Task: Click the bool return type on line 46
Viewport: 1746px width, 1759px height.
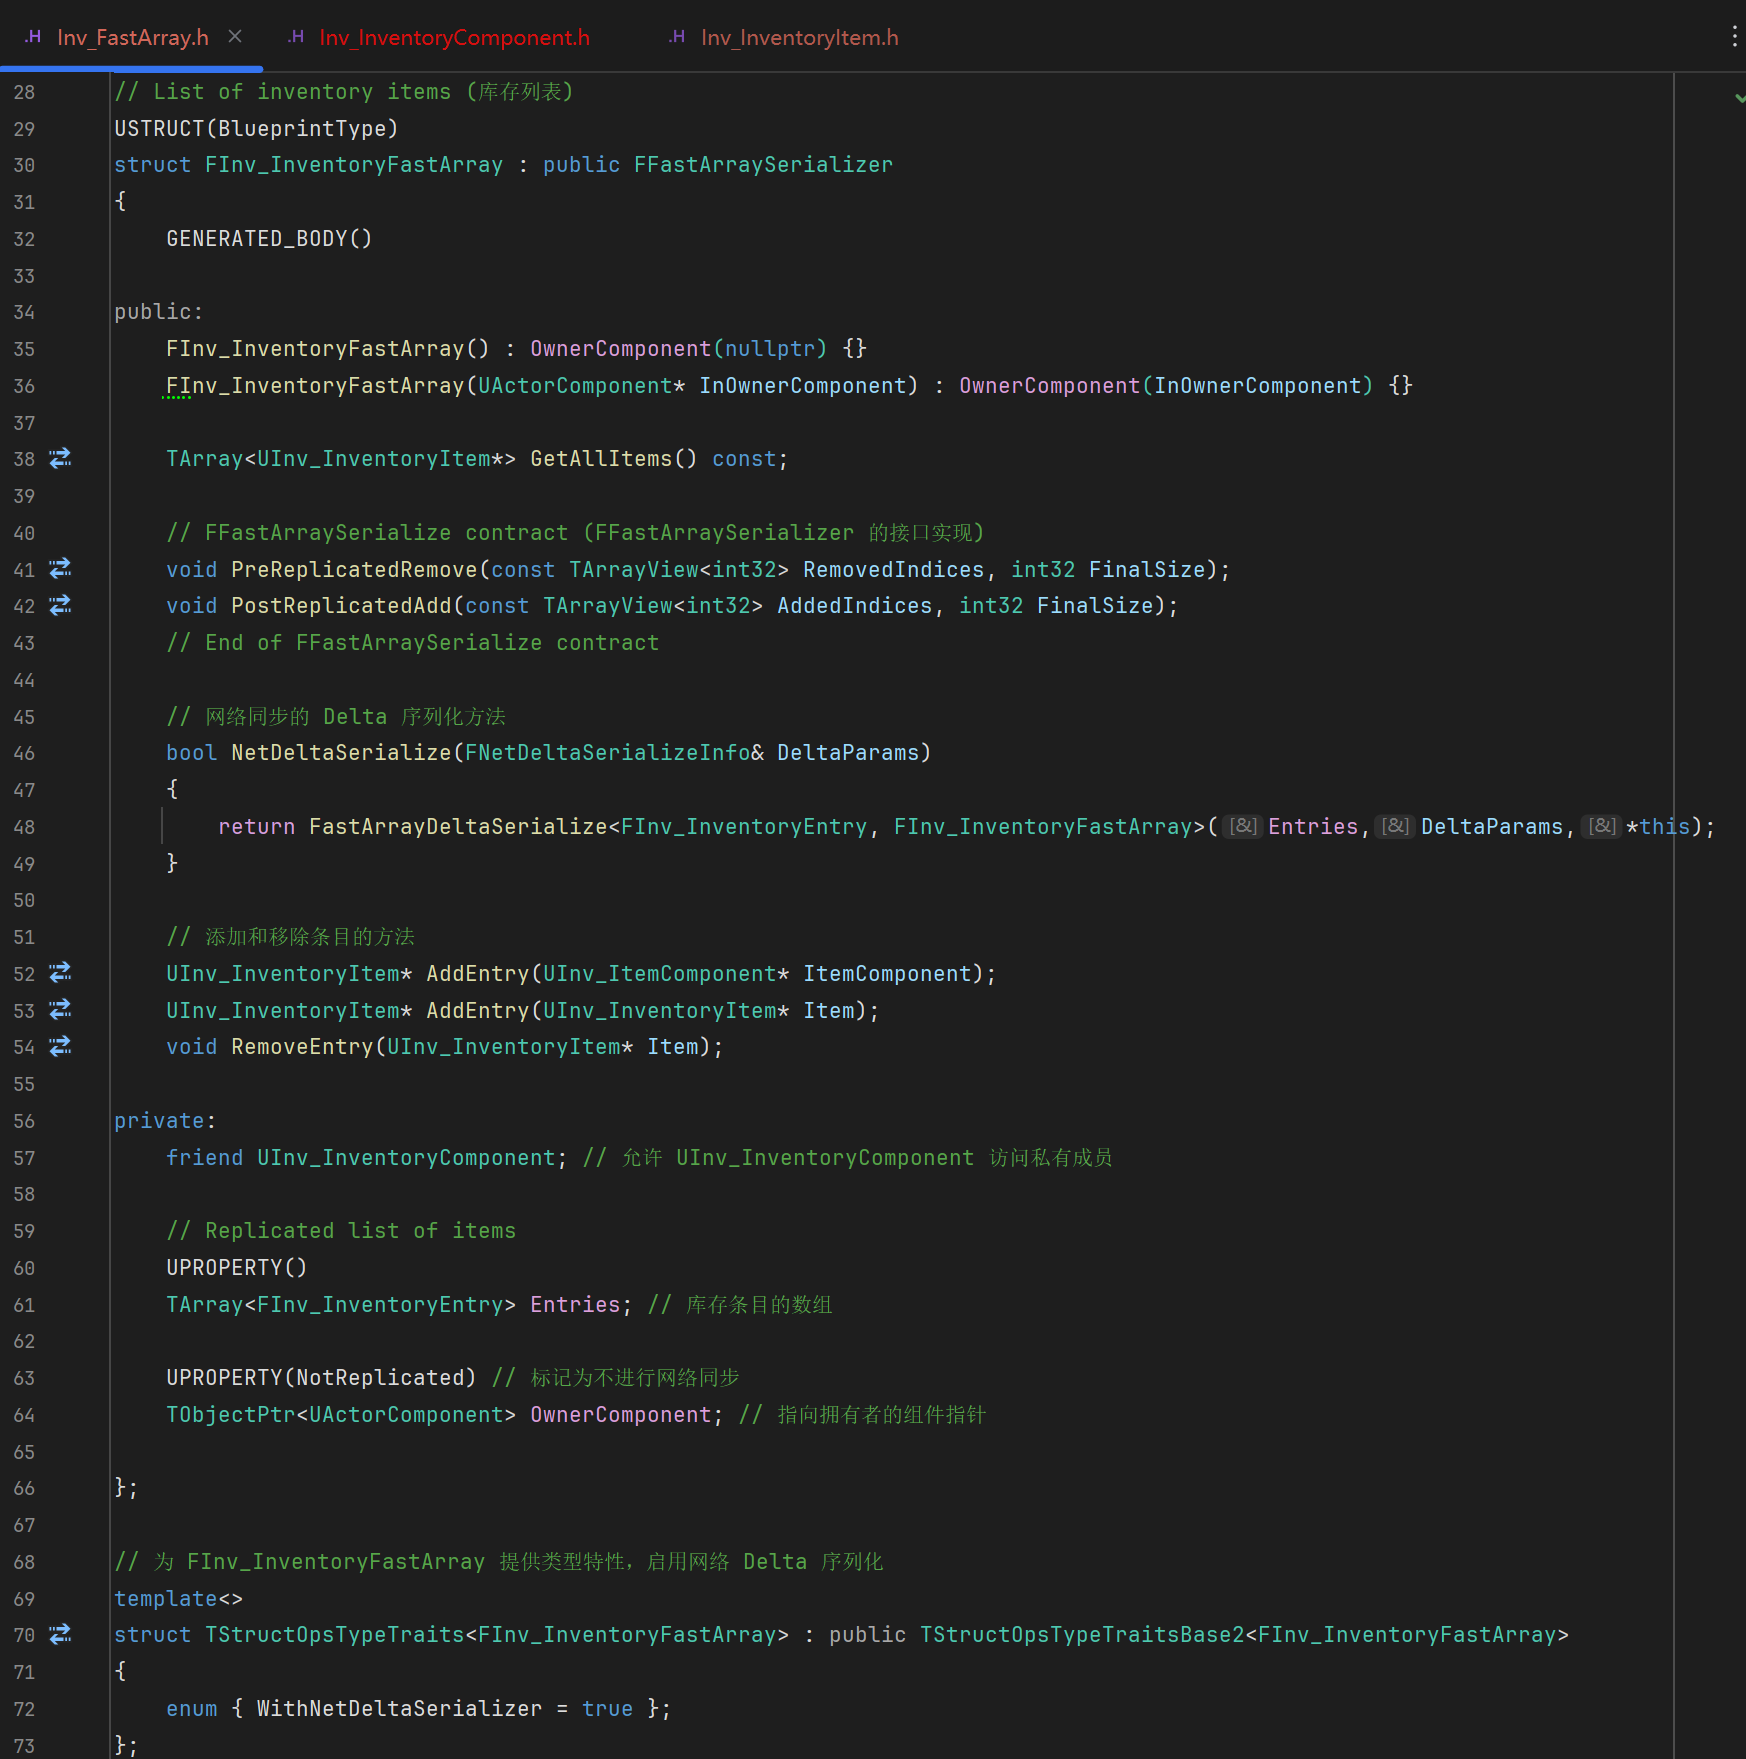Action: pyautogui.click(x=191, y=753)
